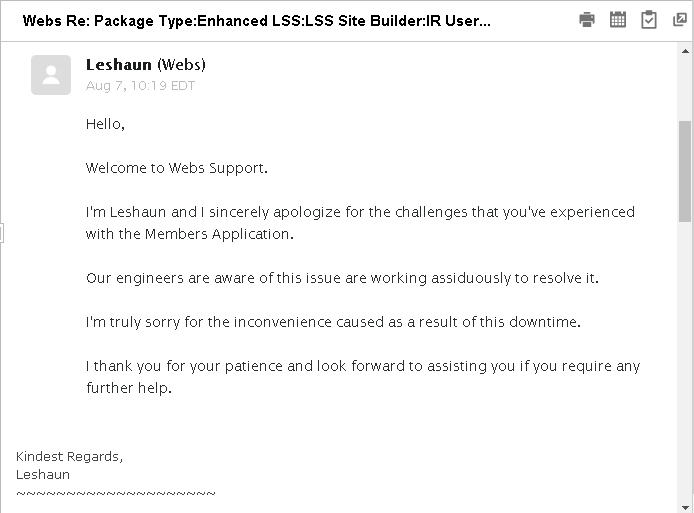The height and width of the screenshot is (513, 694).
Task: Click the clipboard task checkmark icon
Action: point(649,20)
